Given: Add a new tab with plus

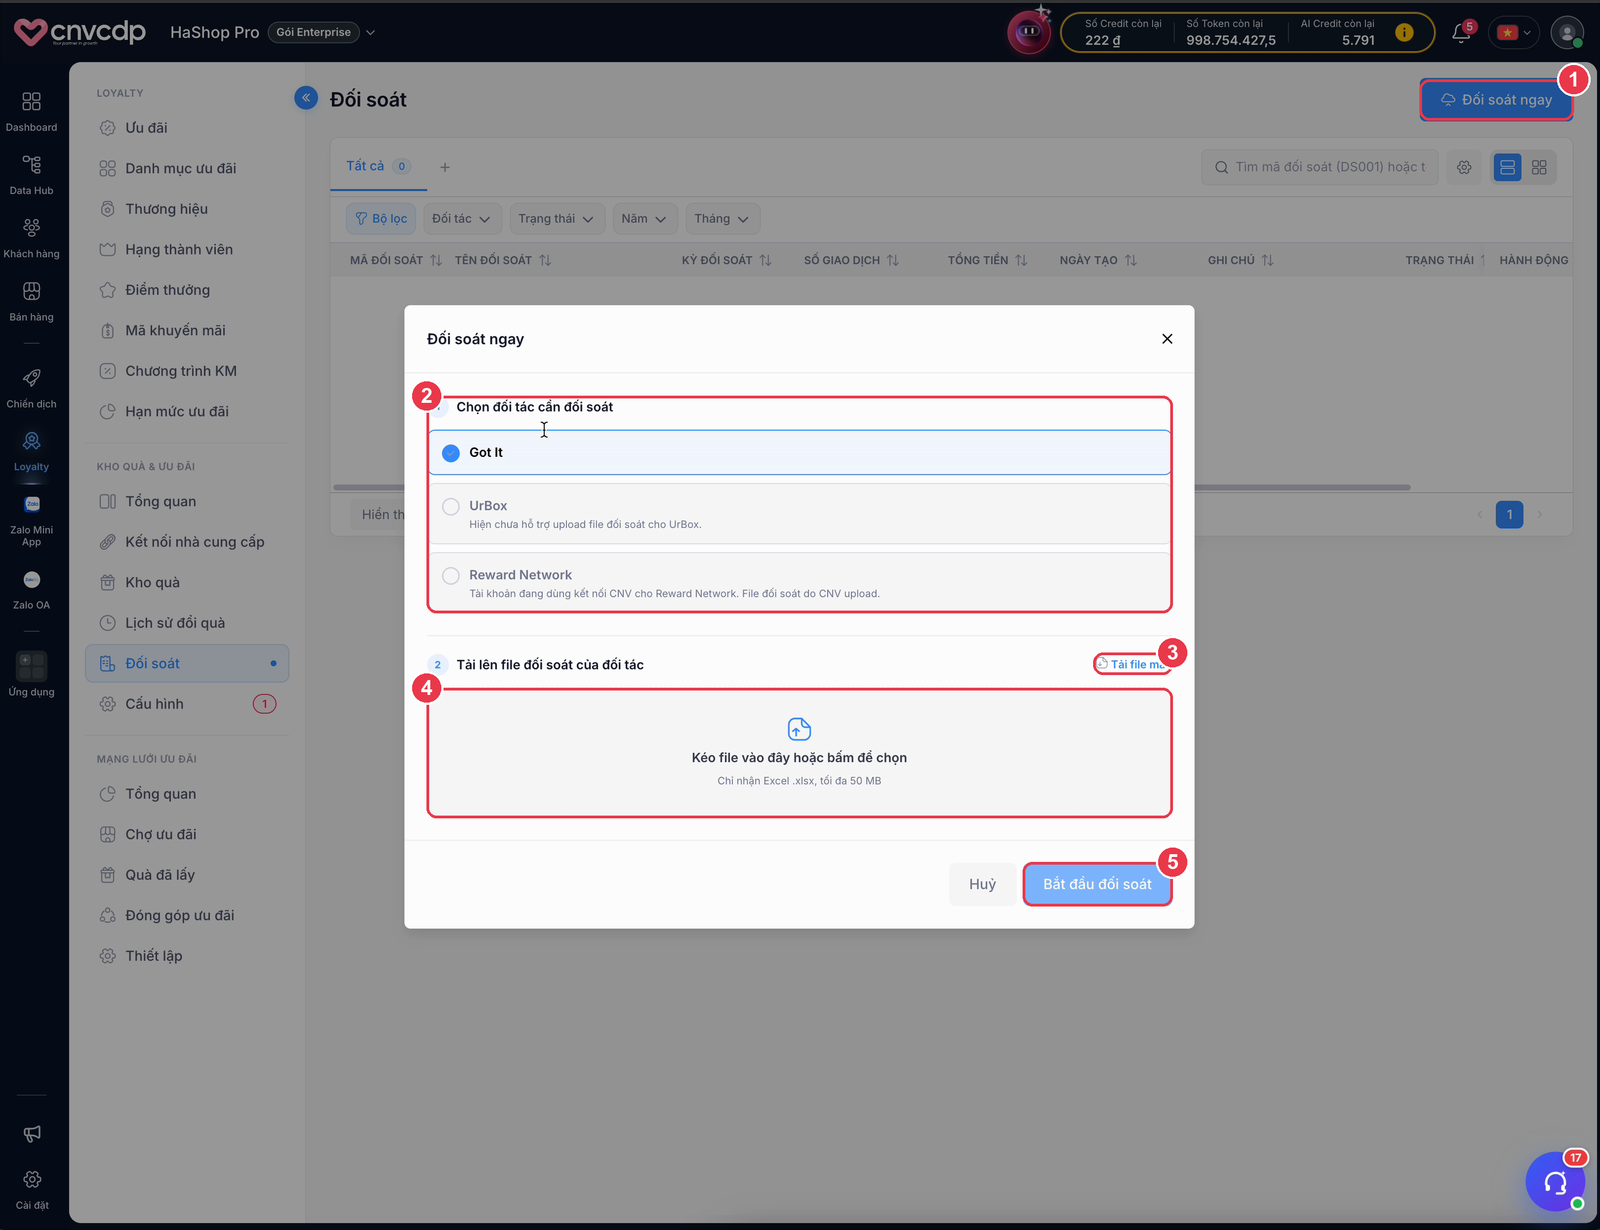Looking at the screenshot, I should click(x=445, y=167).
